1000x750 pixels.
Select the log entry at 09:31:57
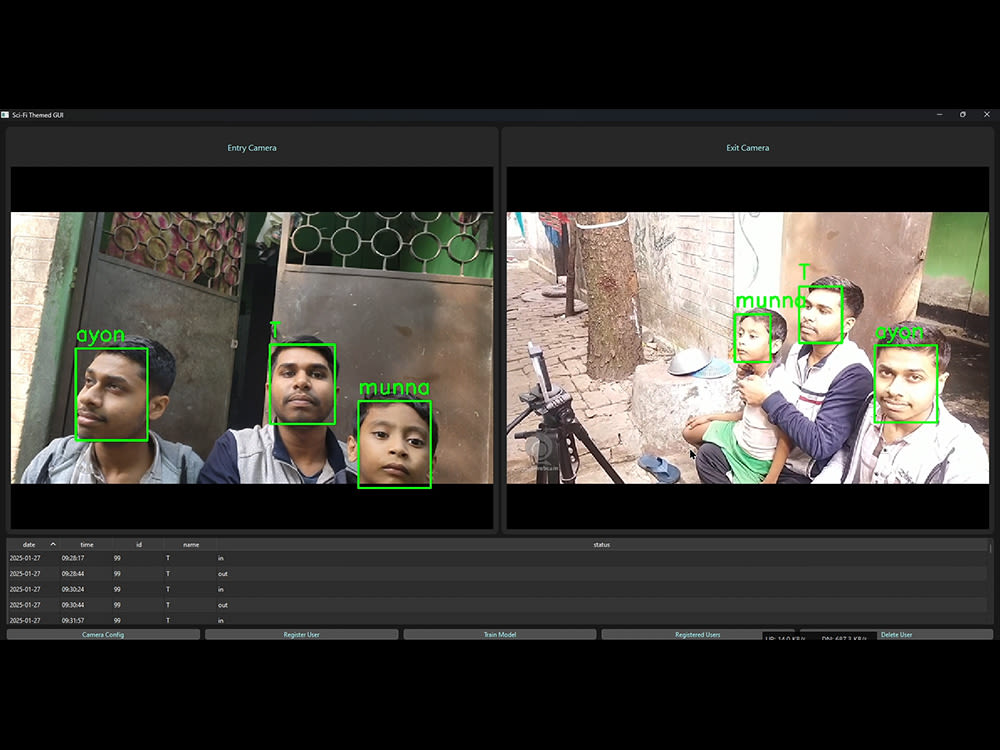[497, 619]
